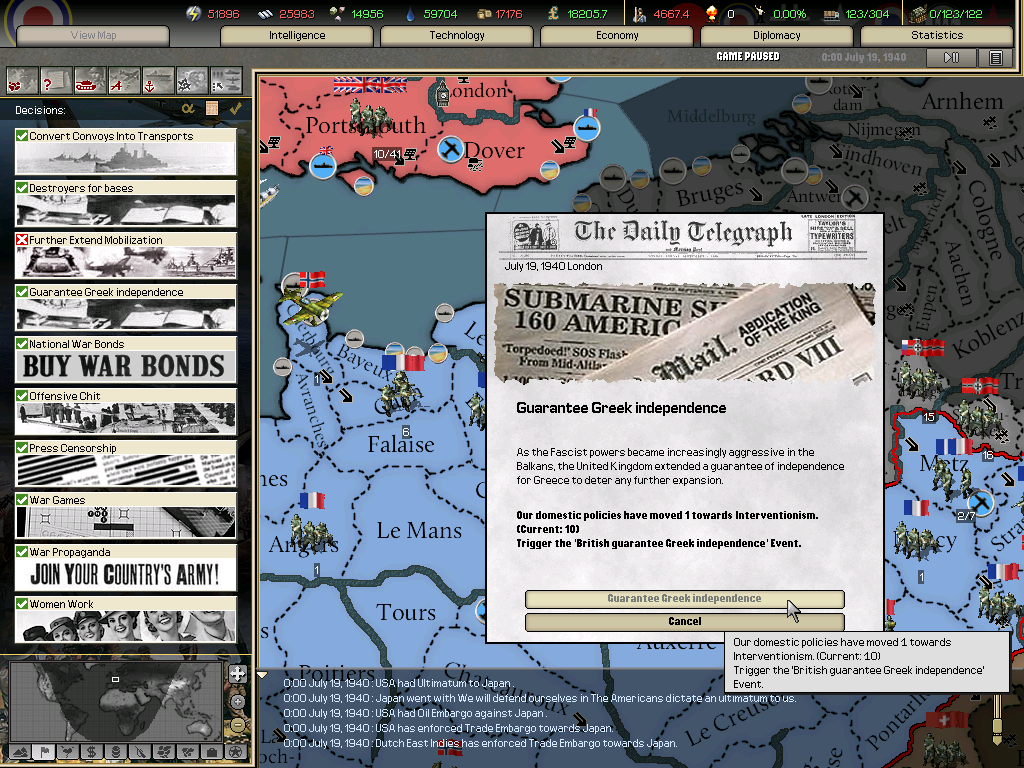
Task: Zoom in with the minimap plus button
Action: (238, 702)
